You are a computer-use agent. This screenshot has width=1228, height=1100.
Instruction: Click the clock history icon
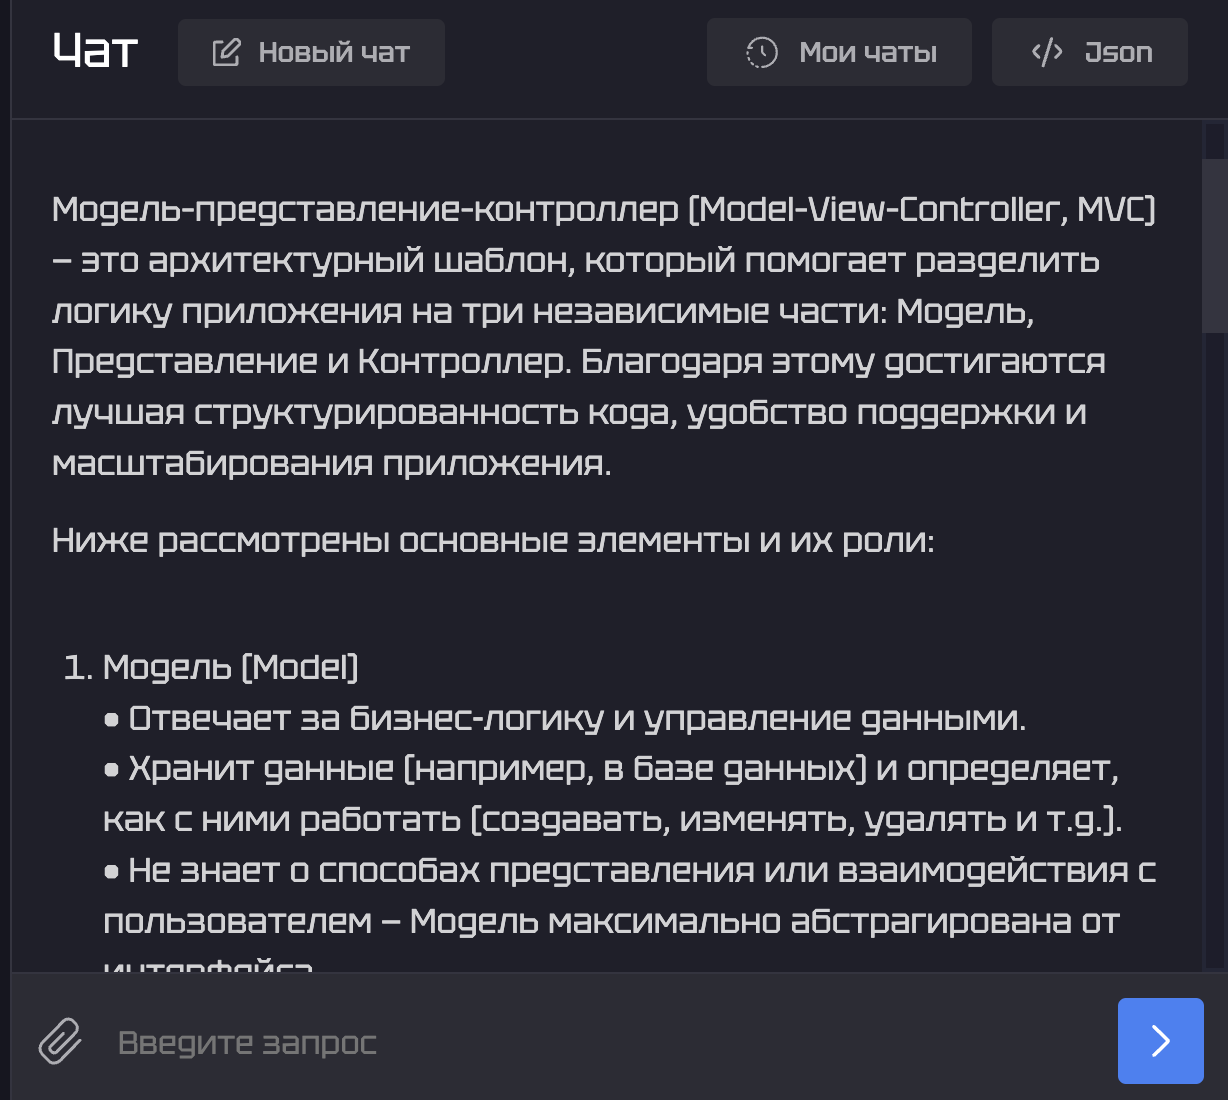(762, 52)
